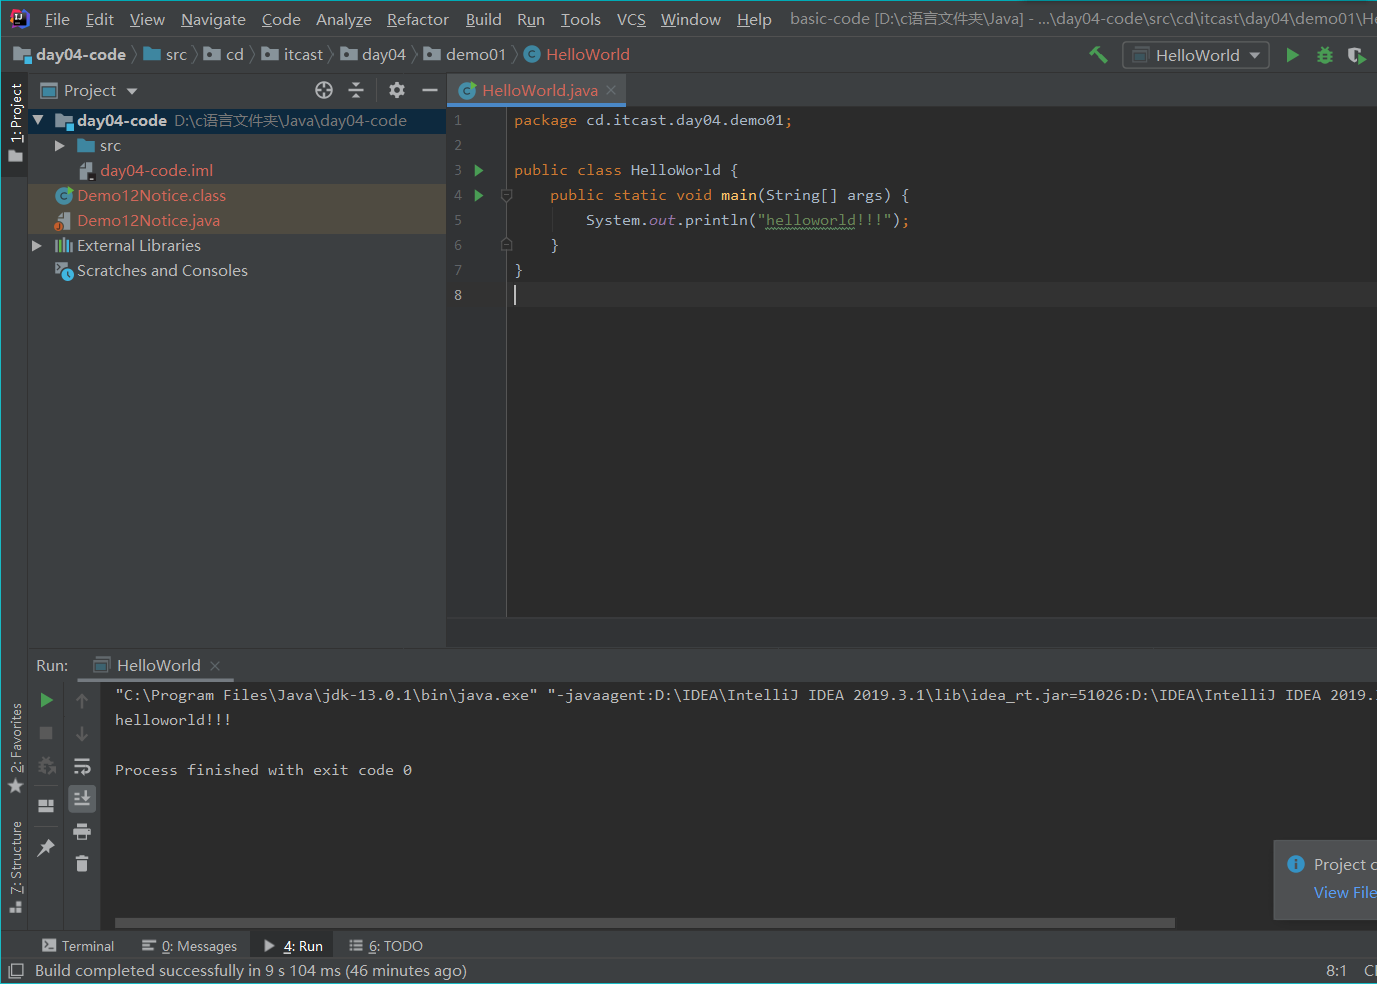Image resolution: width=1377 pixels, height=984 pixels.
Task: Click the fold end marker at line 6
Action: [506, 245]
